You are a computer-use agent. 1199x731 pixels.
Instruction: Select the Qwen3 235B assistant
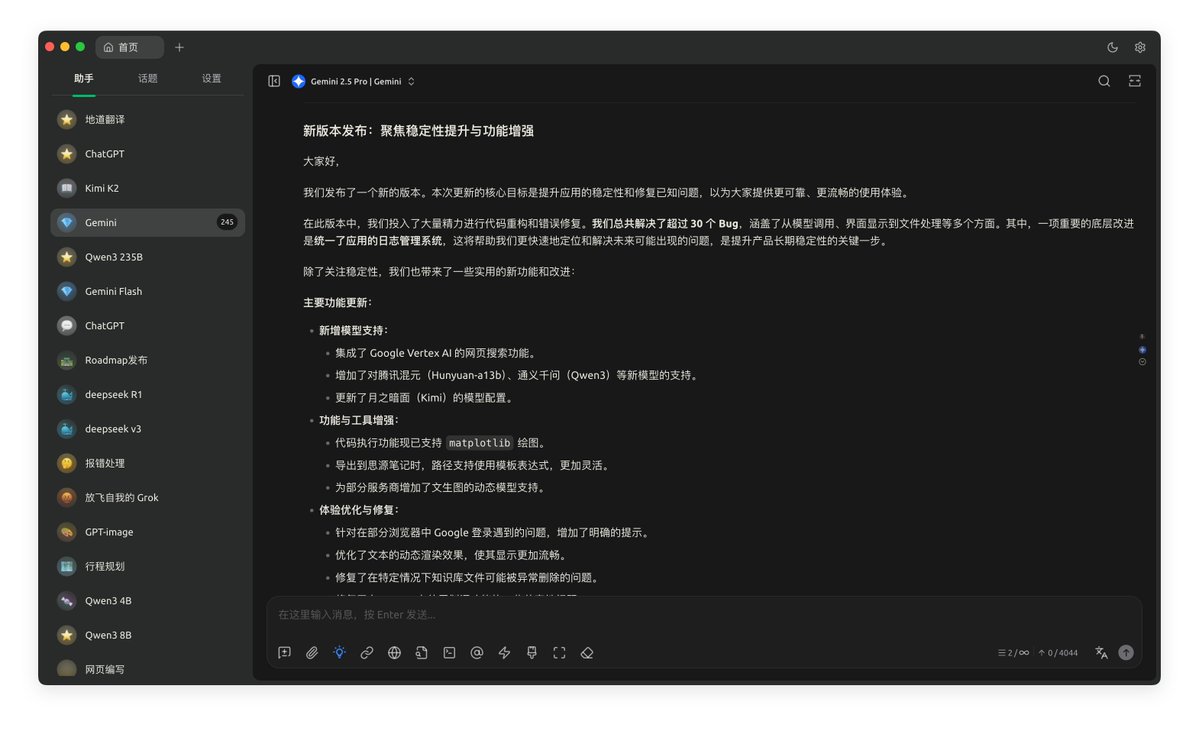pos(148,257)
